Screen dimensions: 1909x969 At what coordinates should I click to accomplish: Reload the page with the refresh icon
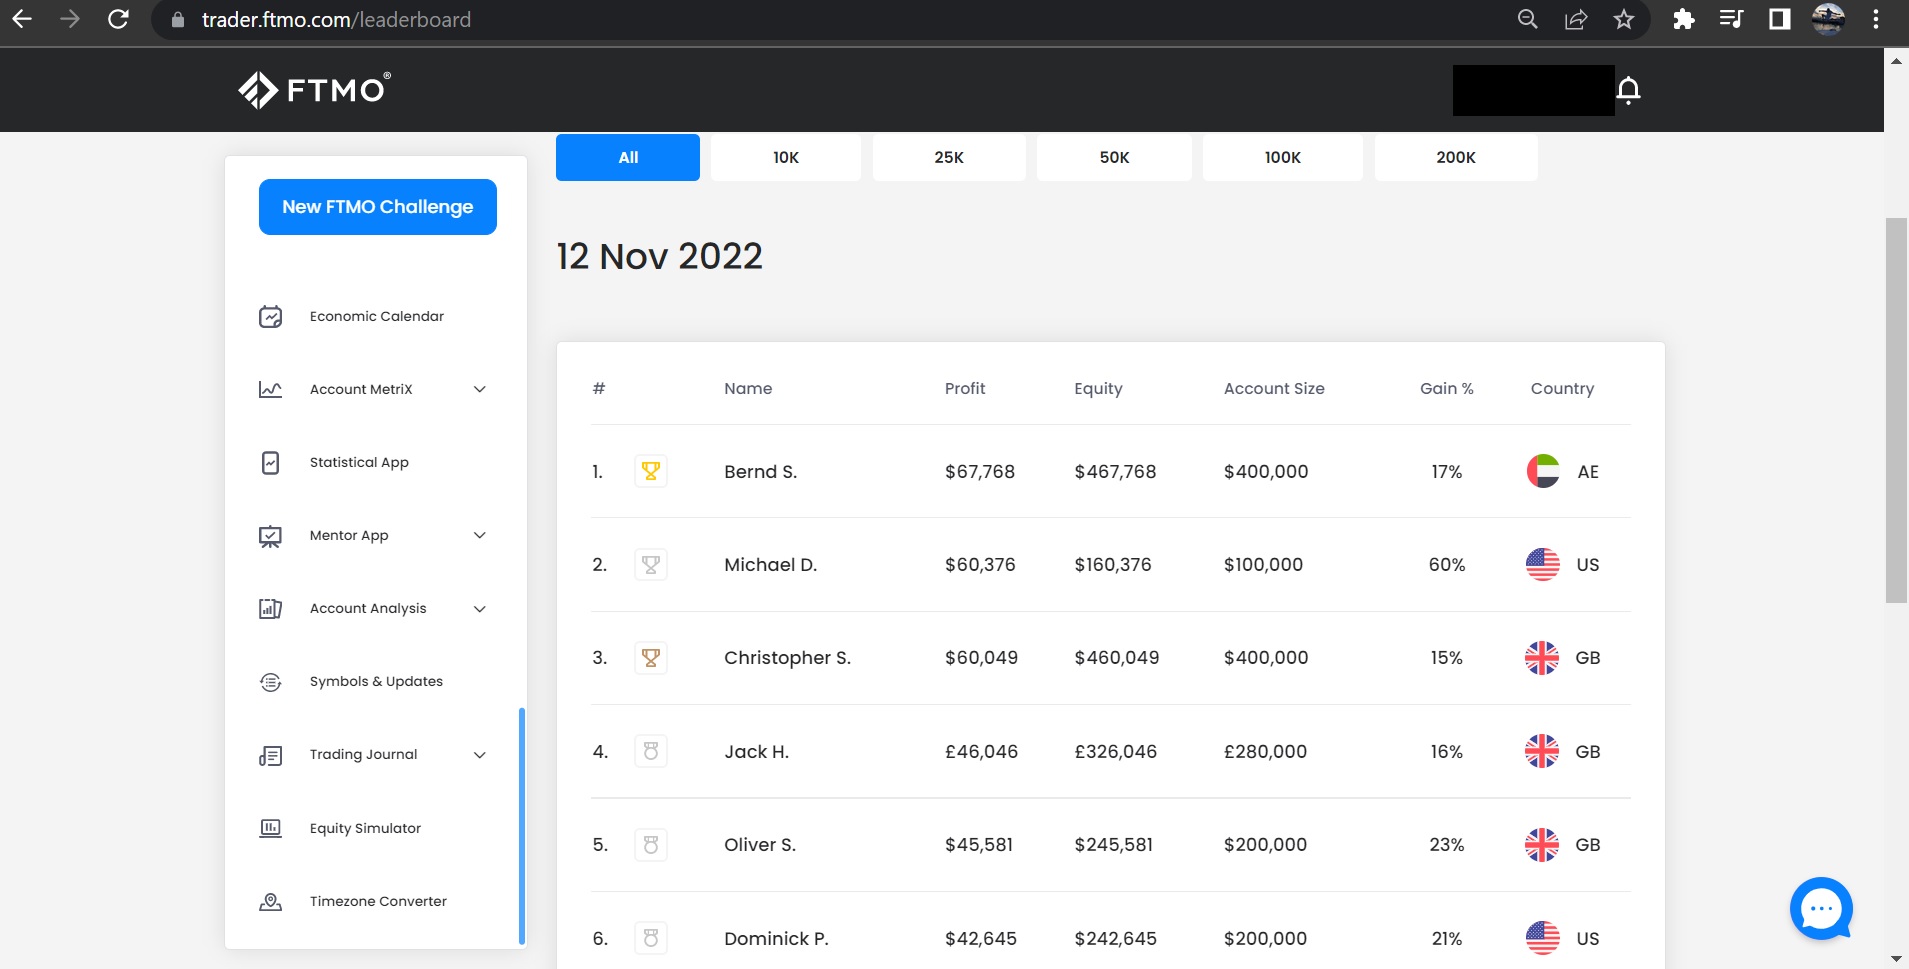pos(118,19)
